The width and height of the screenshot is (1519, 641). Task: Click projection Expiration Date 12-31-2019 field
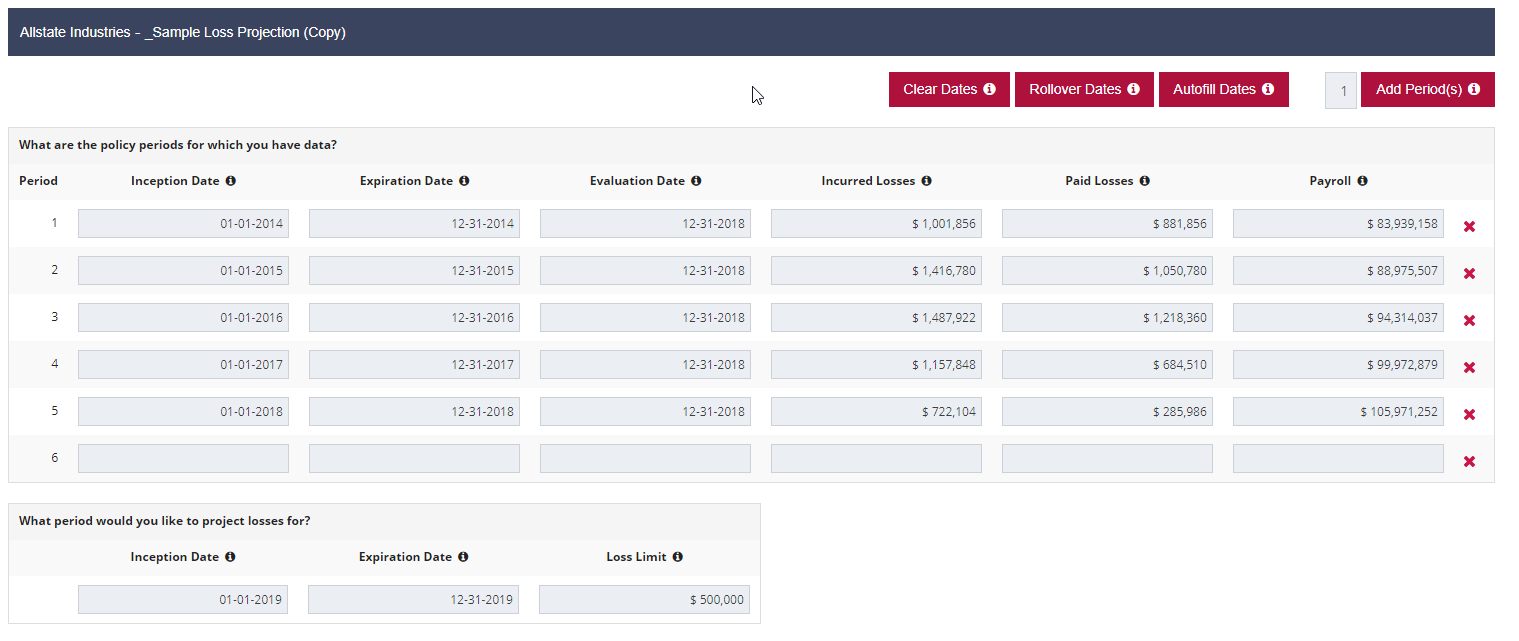click(x=413, y=599)
